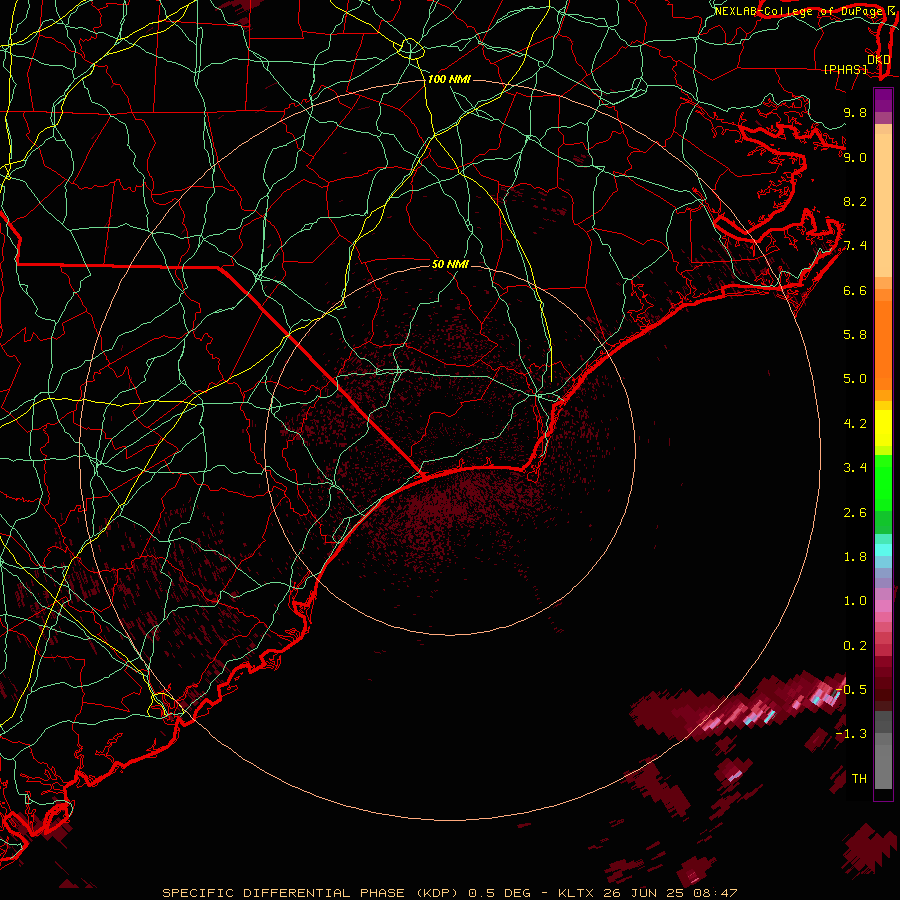Click the 1.8 scale label
900x900 pixels.
[x=855, y=557]
